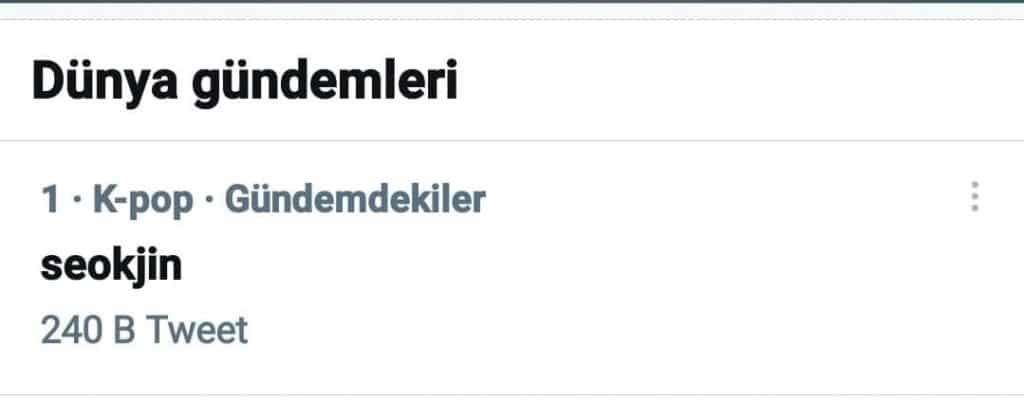The image size is (1024, 402).
Task: Select the rank number 1 of the trend
Action: click(x=50, y=200)
